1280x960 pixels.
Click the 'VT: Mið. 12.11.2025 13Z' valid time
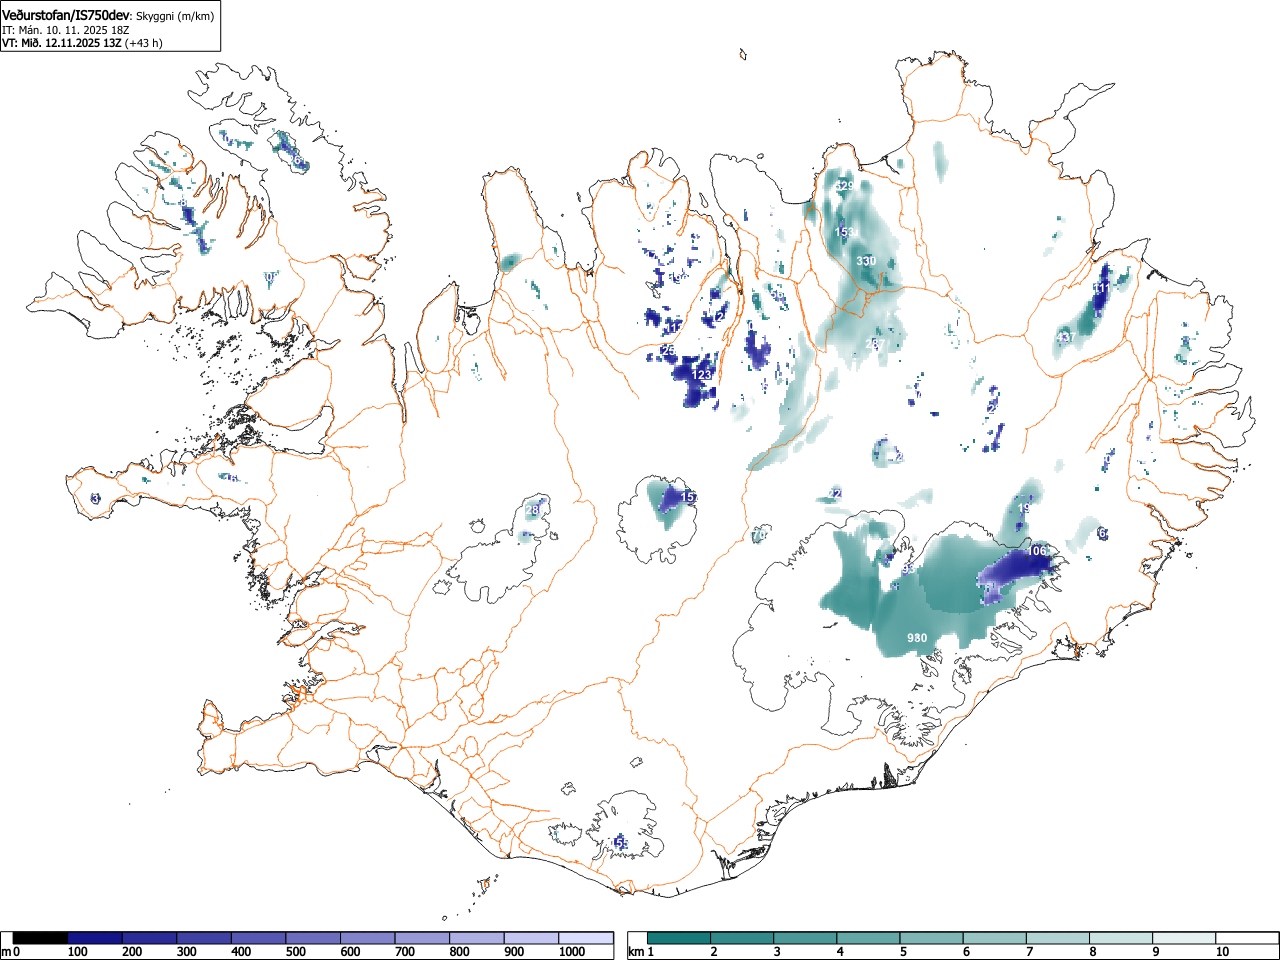click(x=61, y=43)
